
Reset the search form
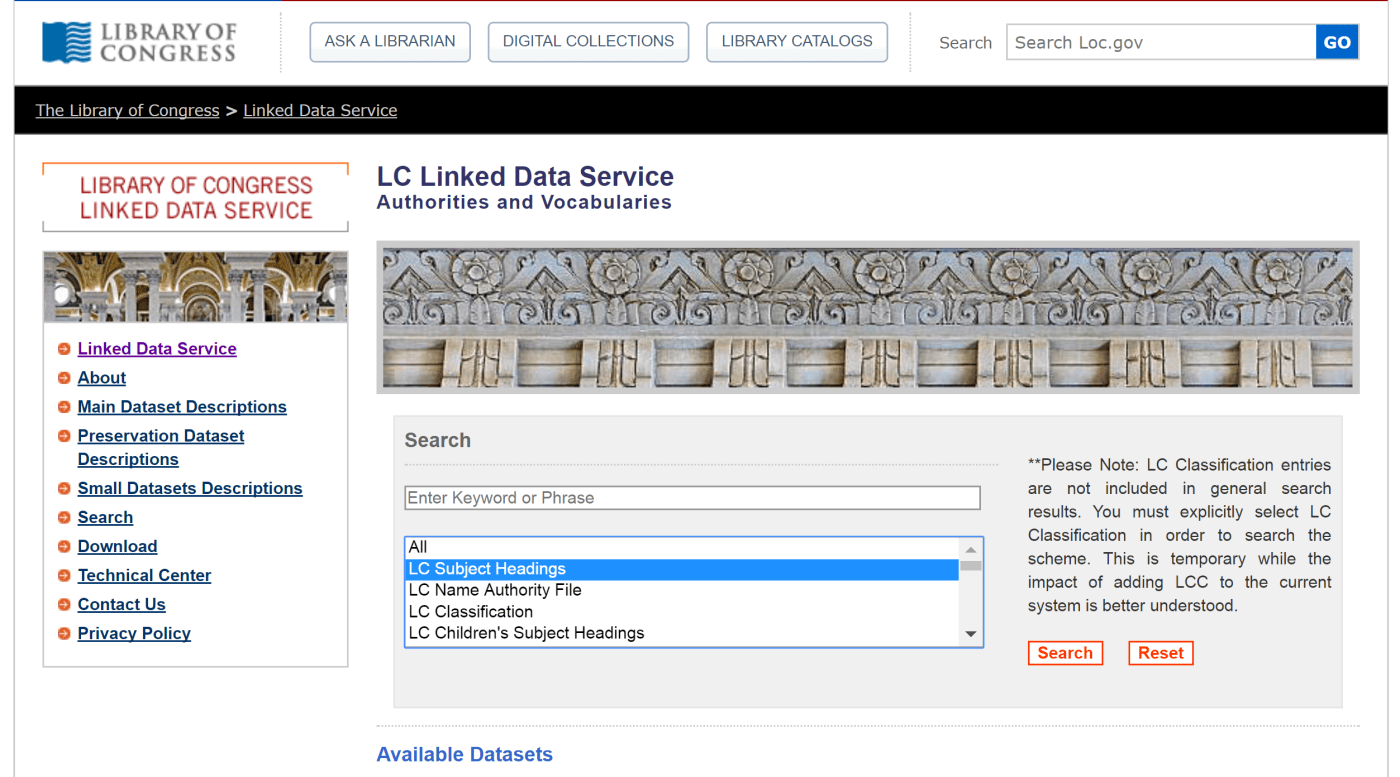[x=1160, y=653]
